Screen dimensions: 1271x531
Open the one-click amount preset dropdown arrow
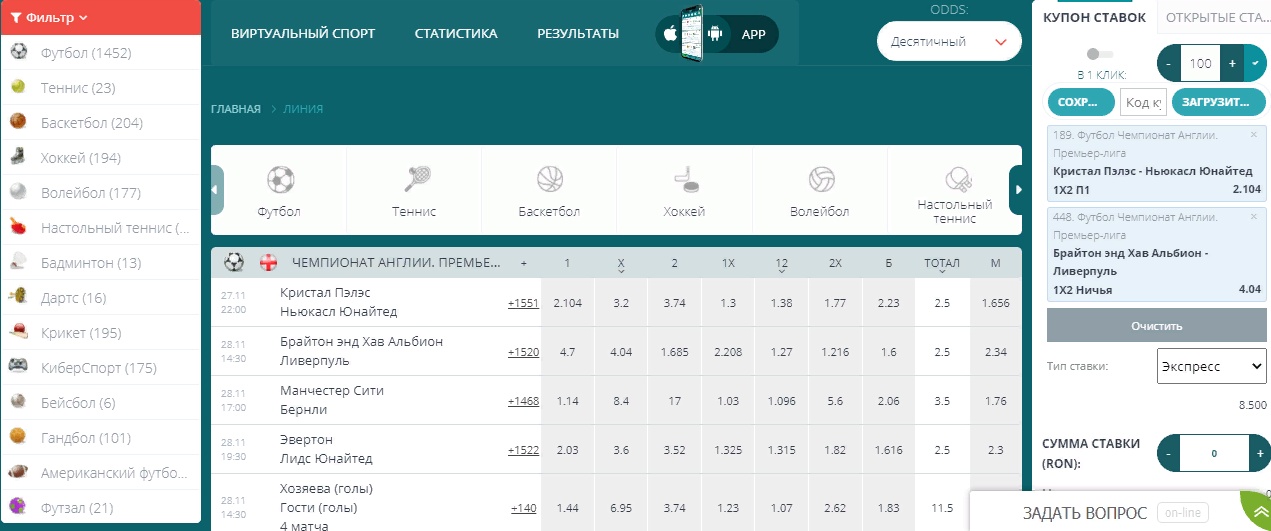click(x=1255, y=63)
